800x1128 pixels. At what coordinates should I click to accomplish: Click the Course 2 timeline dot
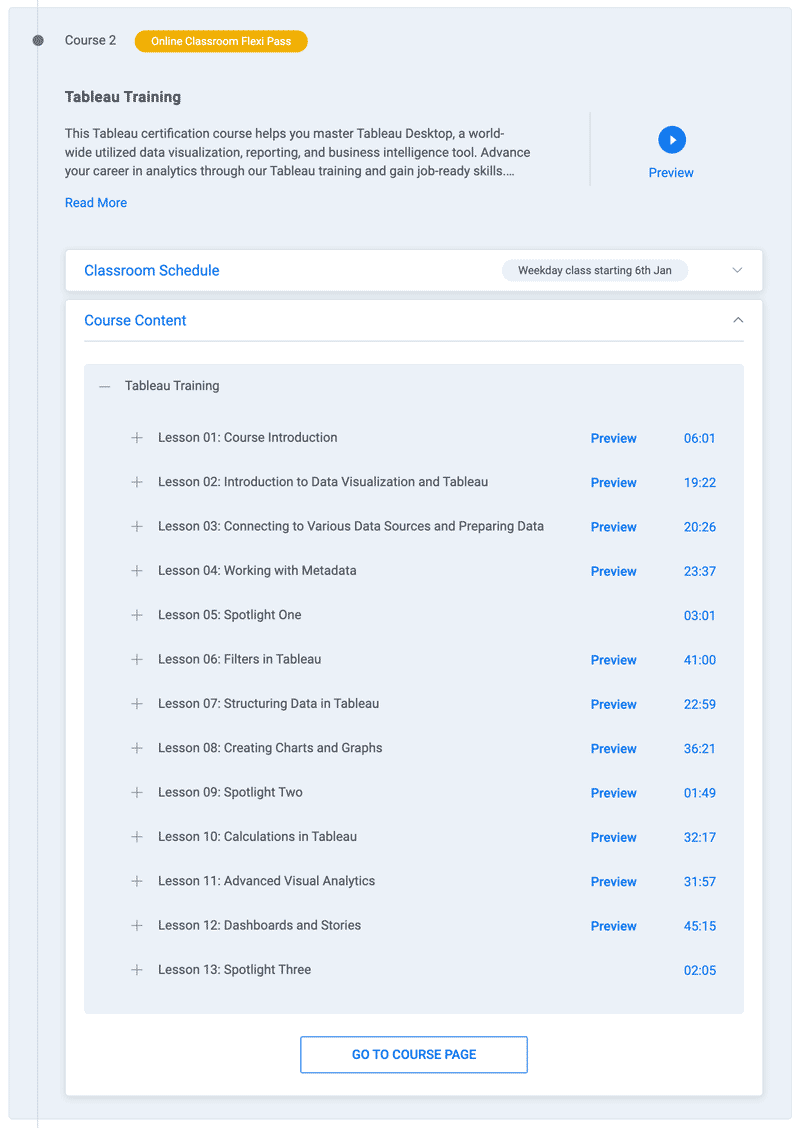pos(38,40)
